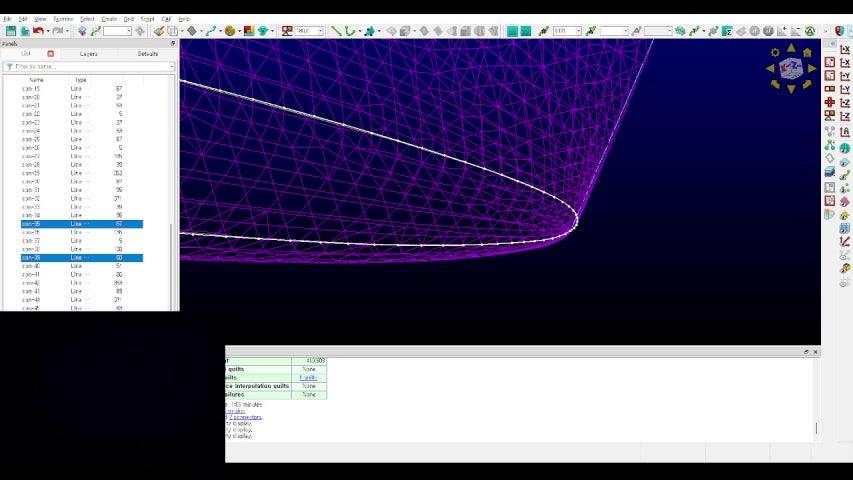
Task: Click the funnel filter icon in Panels
Action: point(9,67)
